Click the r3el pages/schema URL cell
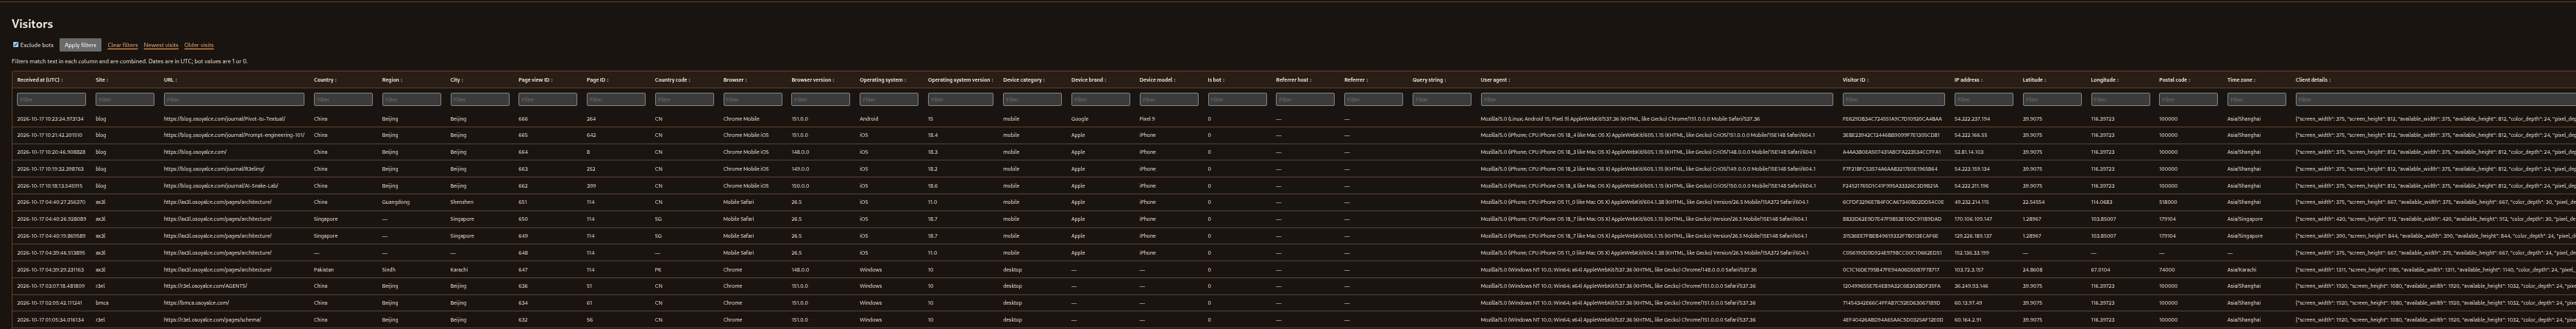The height and width of the screenshot is (329, 2576). tap(212, 319)
